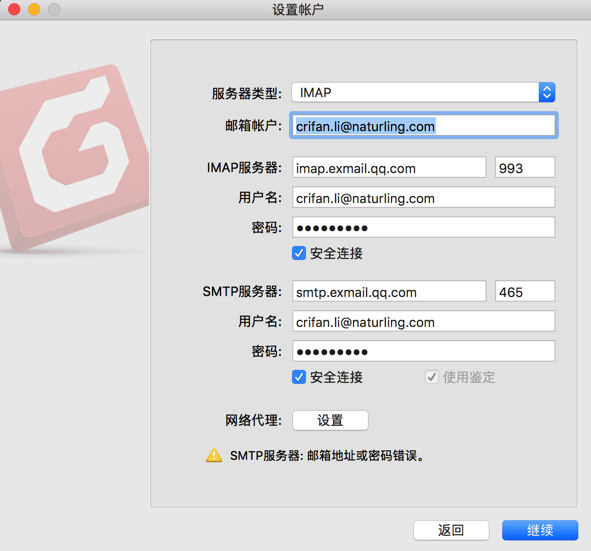591x551 pixels.
Task: Click the SMTP服务器 error message text
Action: point(327,456)
